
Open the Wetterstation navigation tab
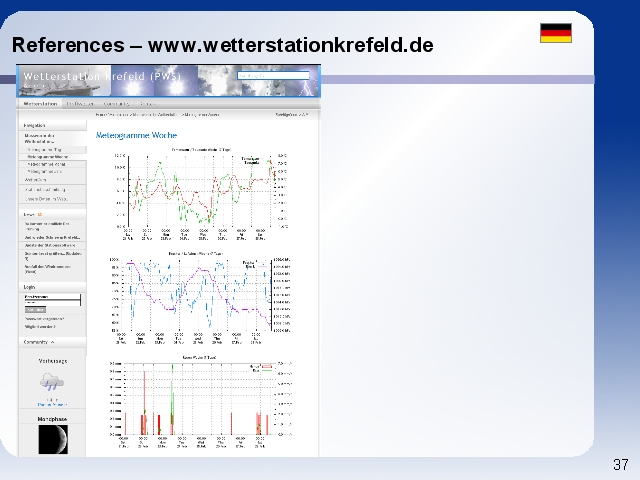[x=40, y=104]
